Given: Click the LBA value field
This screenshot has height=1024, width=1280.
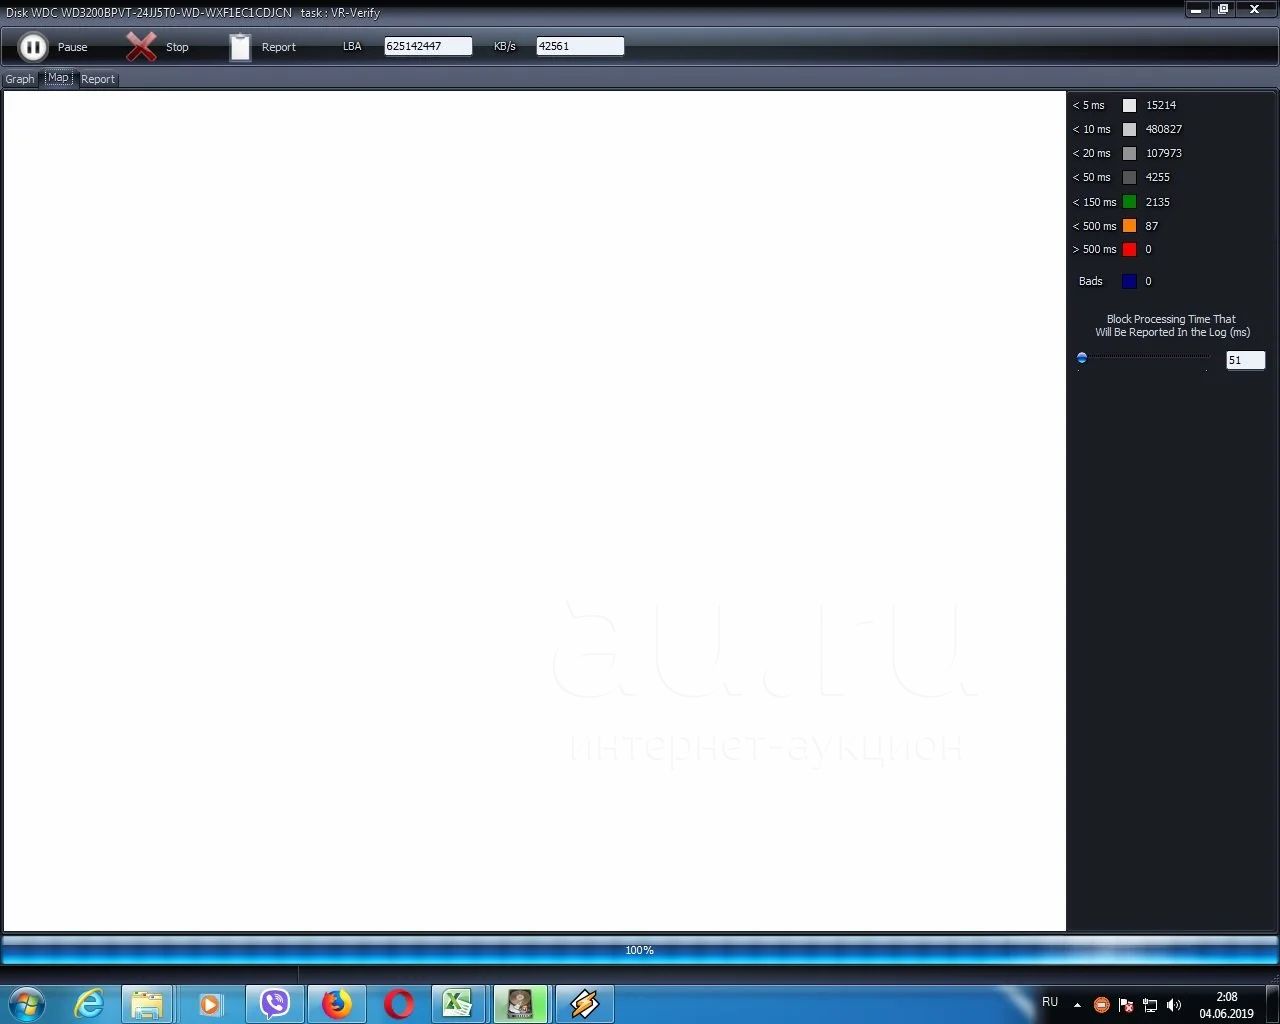Looking at the screenshot, I should (x=428, y=46).
